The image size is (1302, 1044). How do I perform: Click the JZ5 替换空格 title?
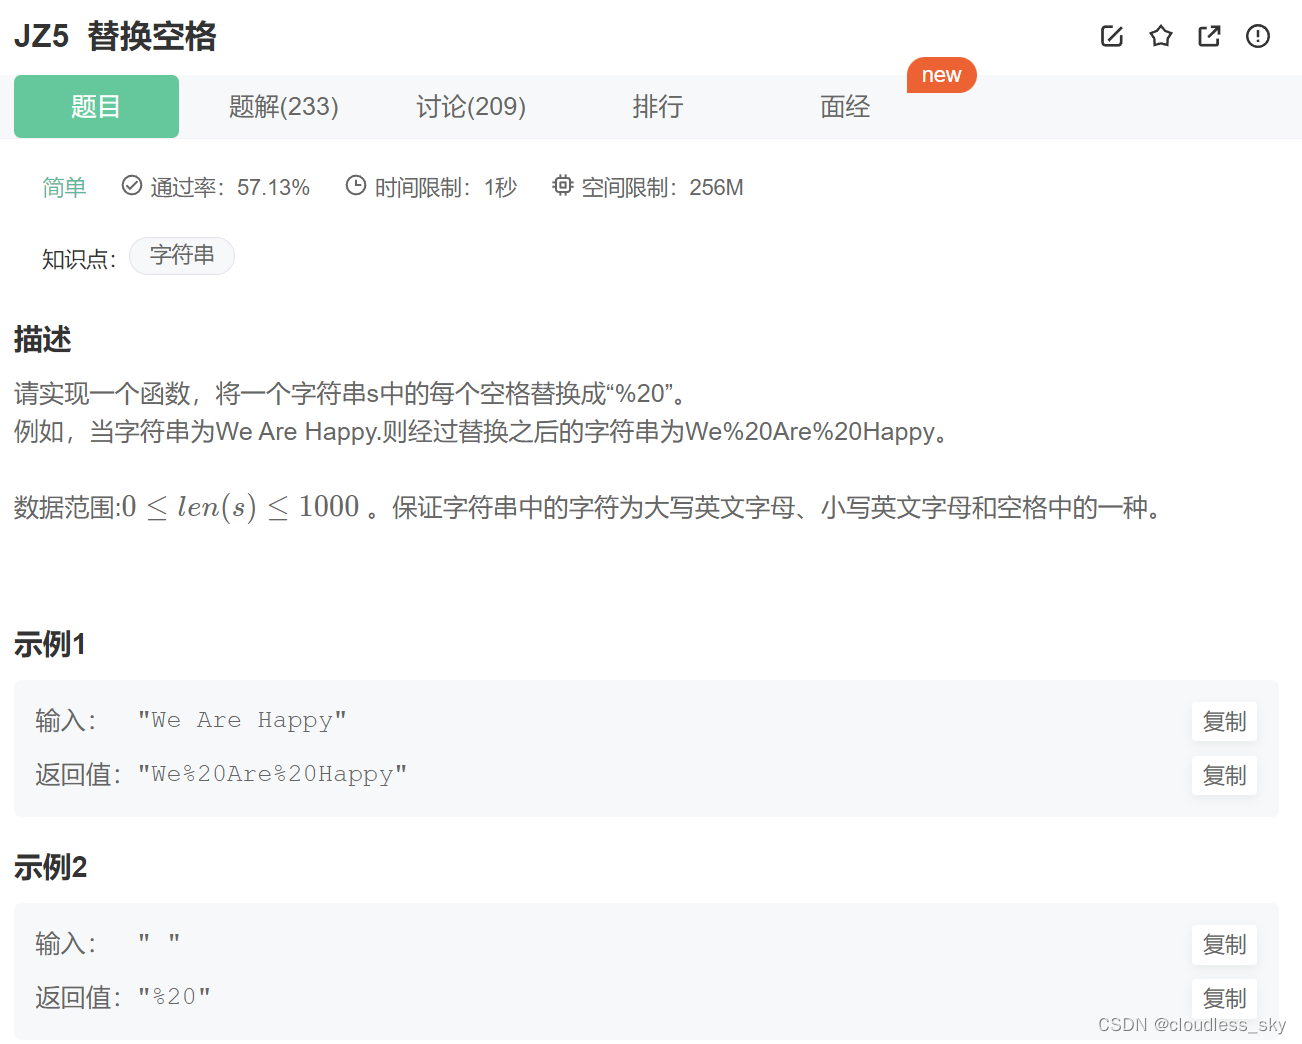tap(115, 36)
